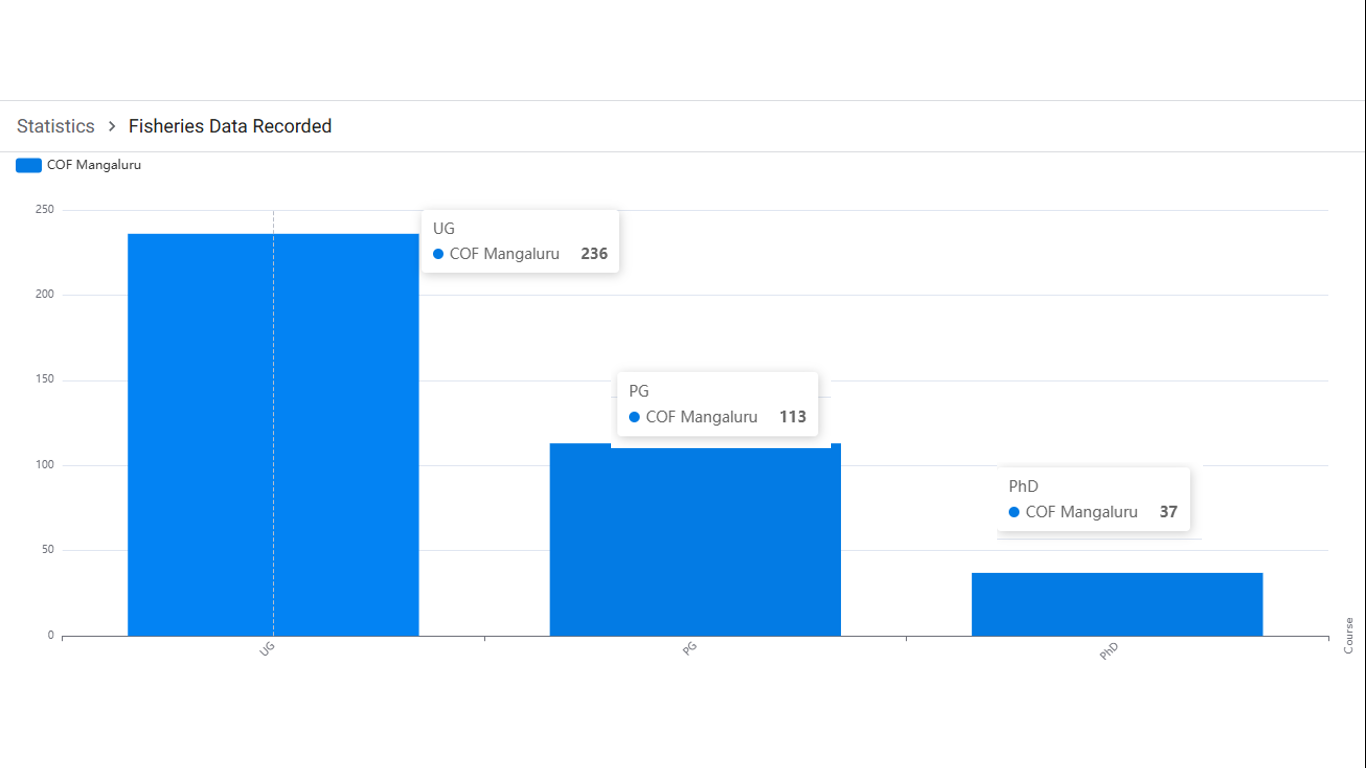Click the value 37 in PhD tooltip

coord(1168,512)
